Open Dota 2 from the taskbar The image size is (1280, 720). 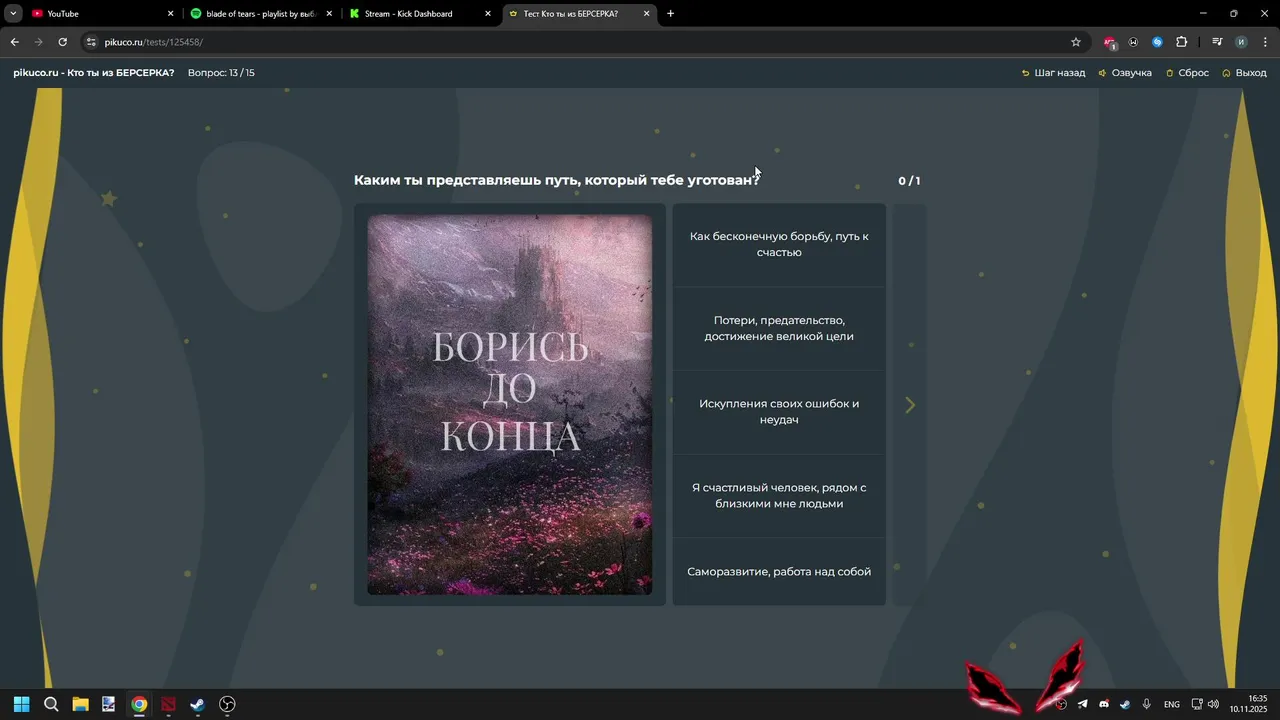click(x=168, y=704)
